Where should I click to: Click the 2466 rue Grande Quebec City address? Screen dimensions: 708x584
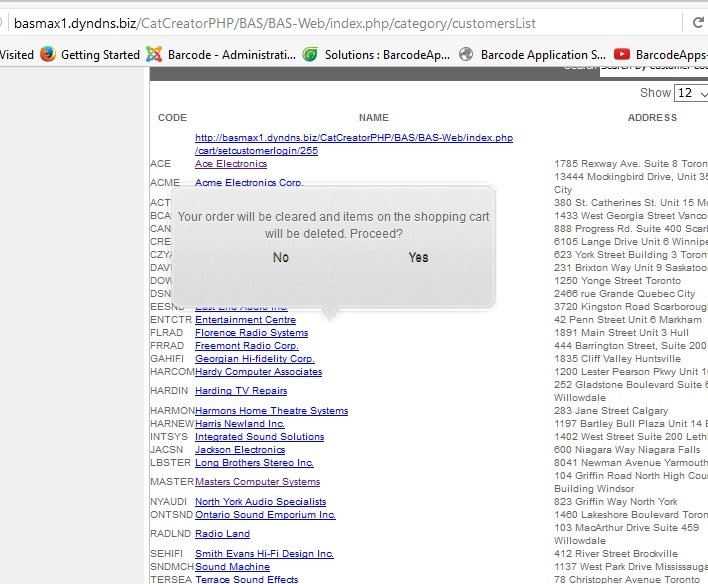[x=624, y=294]
